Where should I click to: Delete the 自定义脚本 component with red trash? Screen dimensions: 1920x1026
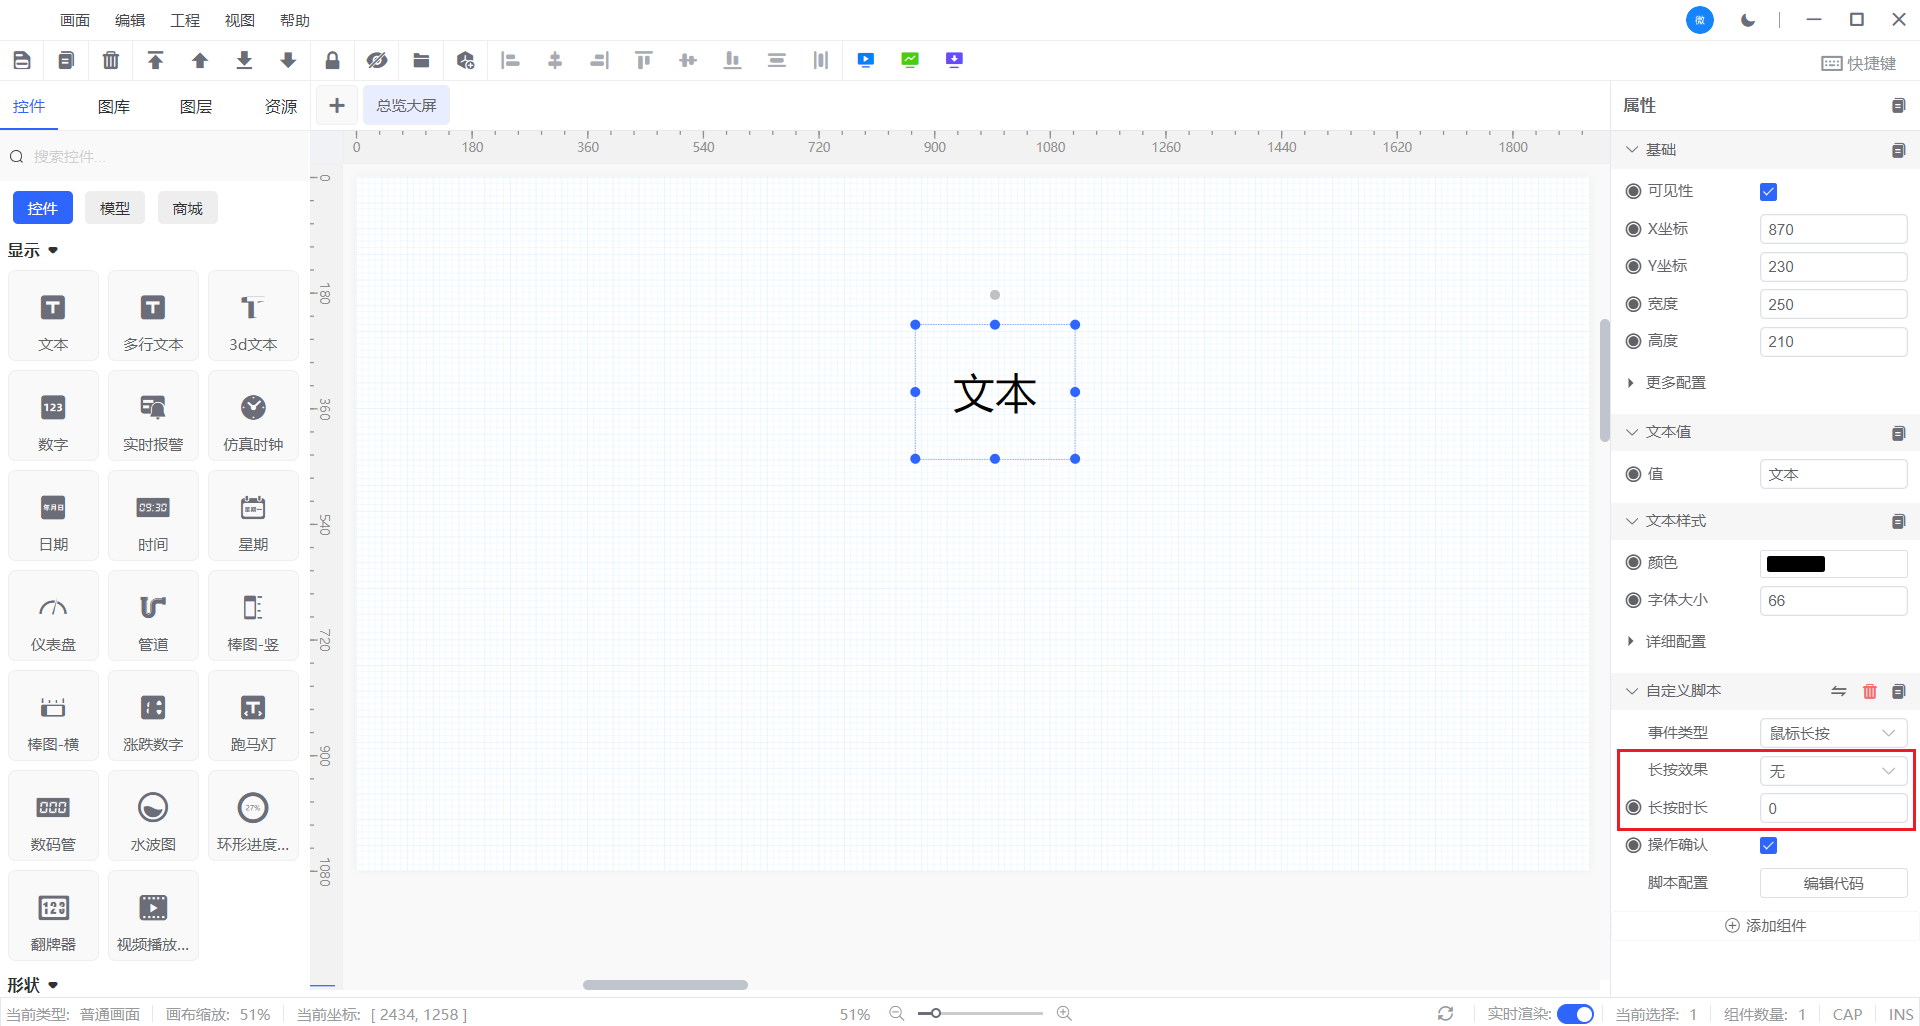click(x=1869, y=691)
